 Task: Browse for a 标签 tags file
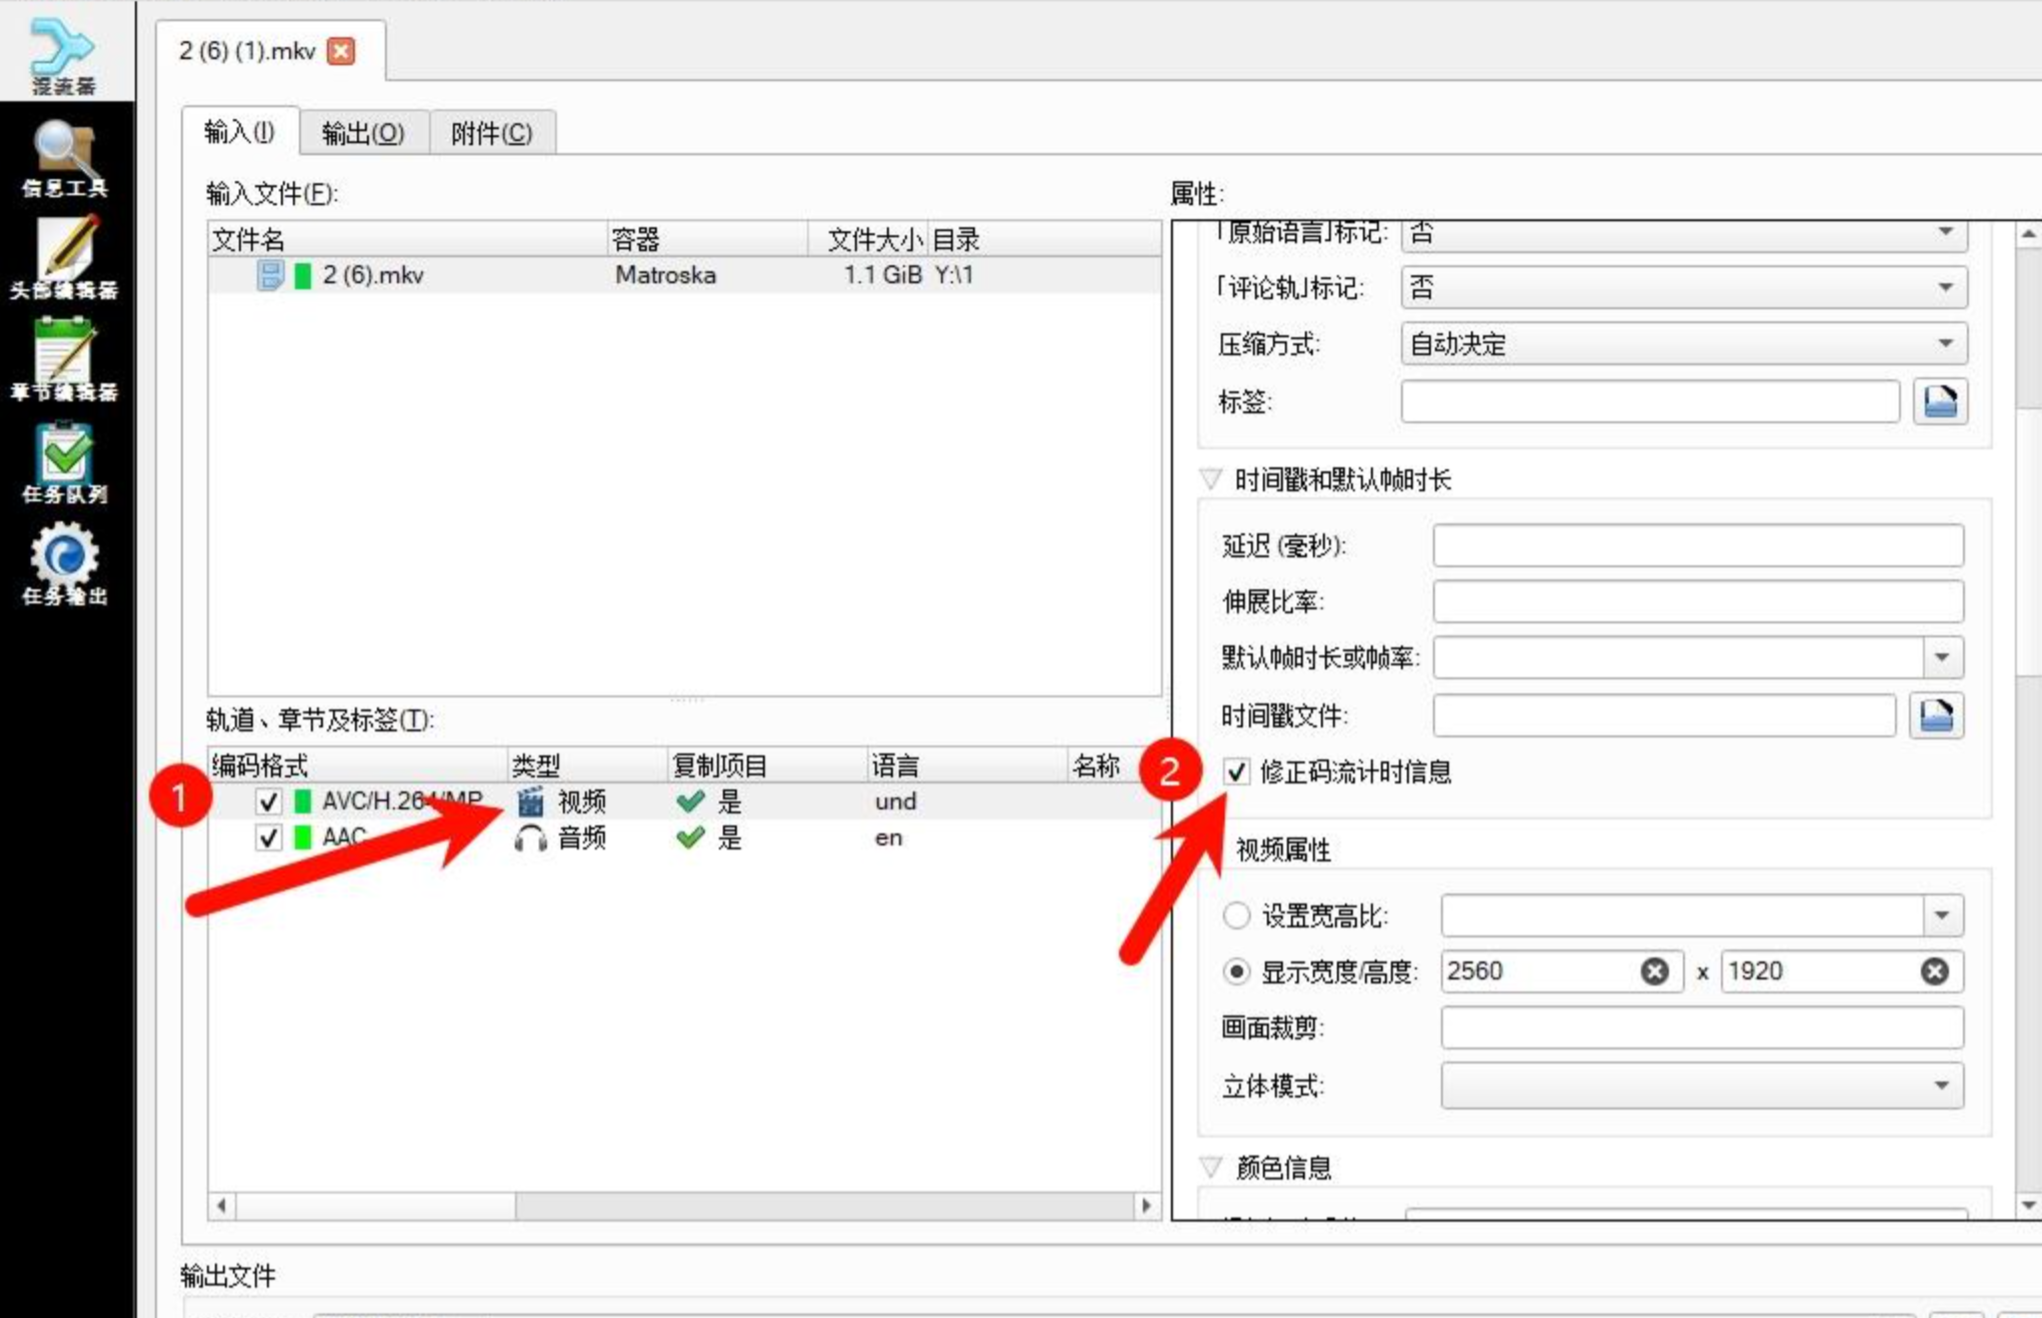click(1940, 402)
